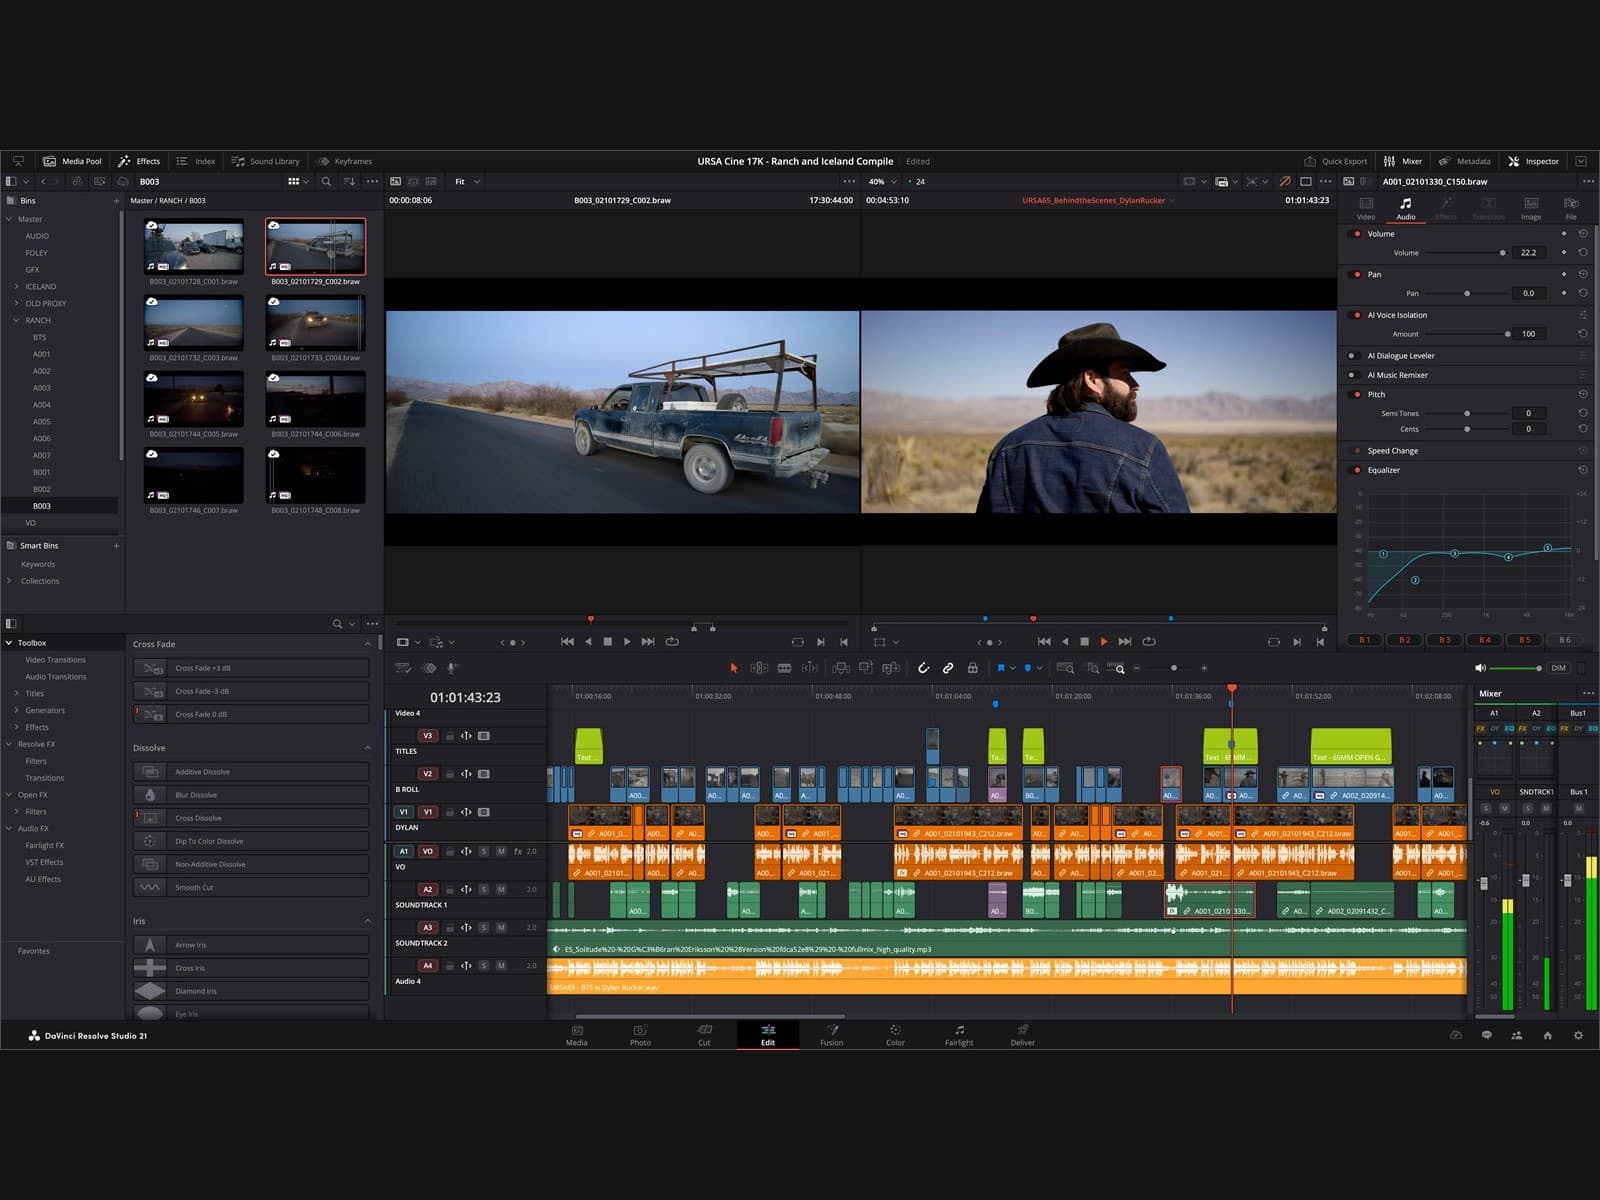The image size is (1600, 1200).
Task: Click the Quick Export button
Action: coord(1336,161)
